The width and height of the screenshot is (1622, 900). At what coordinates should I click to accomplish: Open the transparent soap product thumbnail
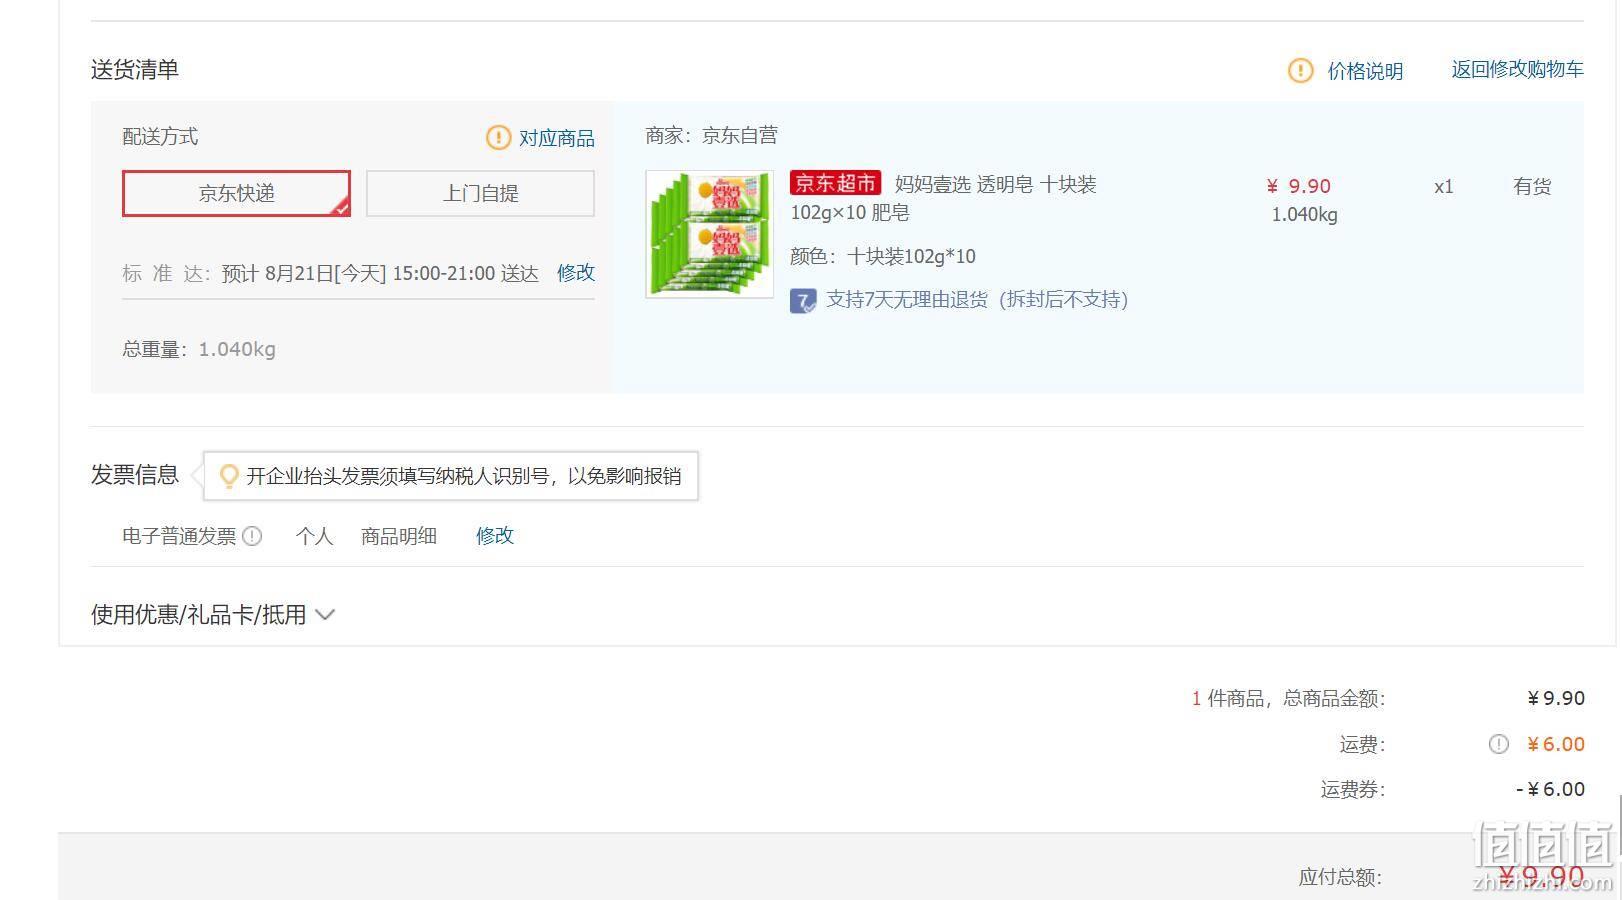pyautogui.click(x=709, y=234)
